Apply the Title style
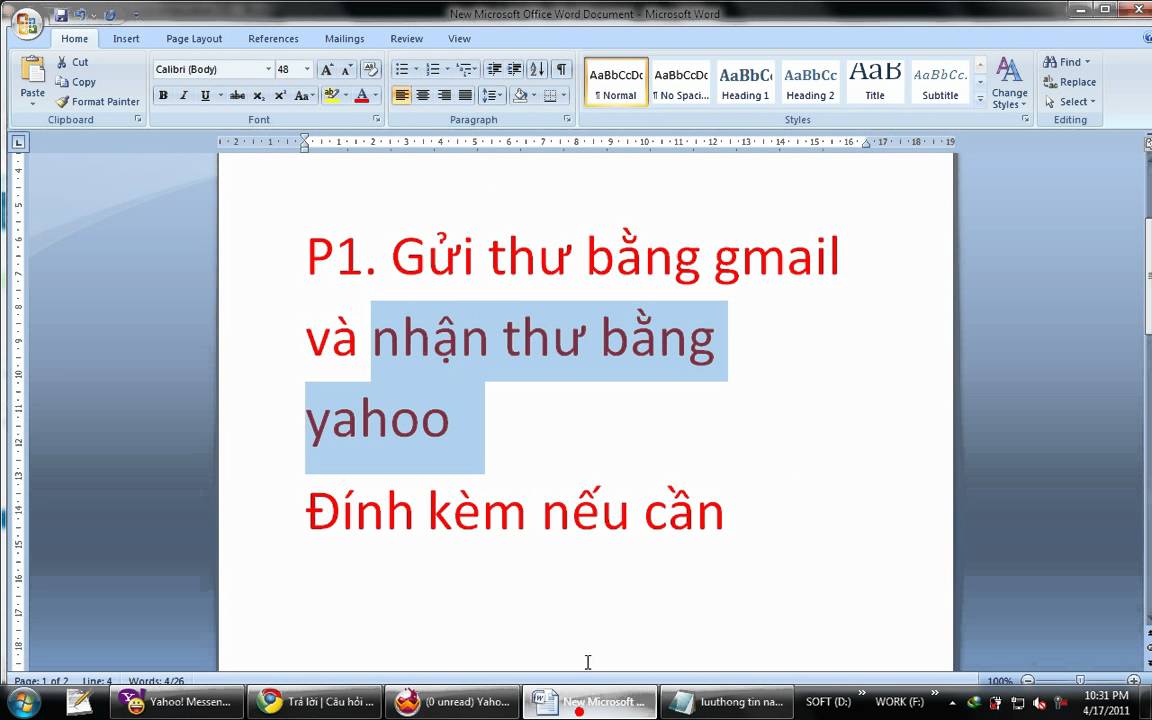 [875, 82]
